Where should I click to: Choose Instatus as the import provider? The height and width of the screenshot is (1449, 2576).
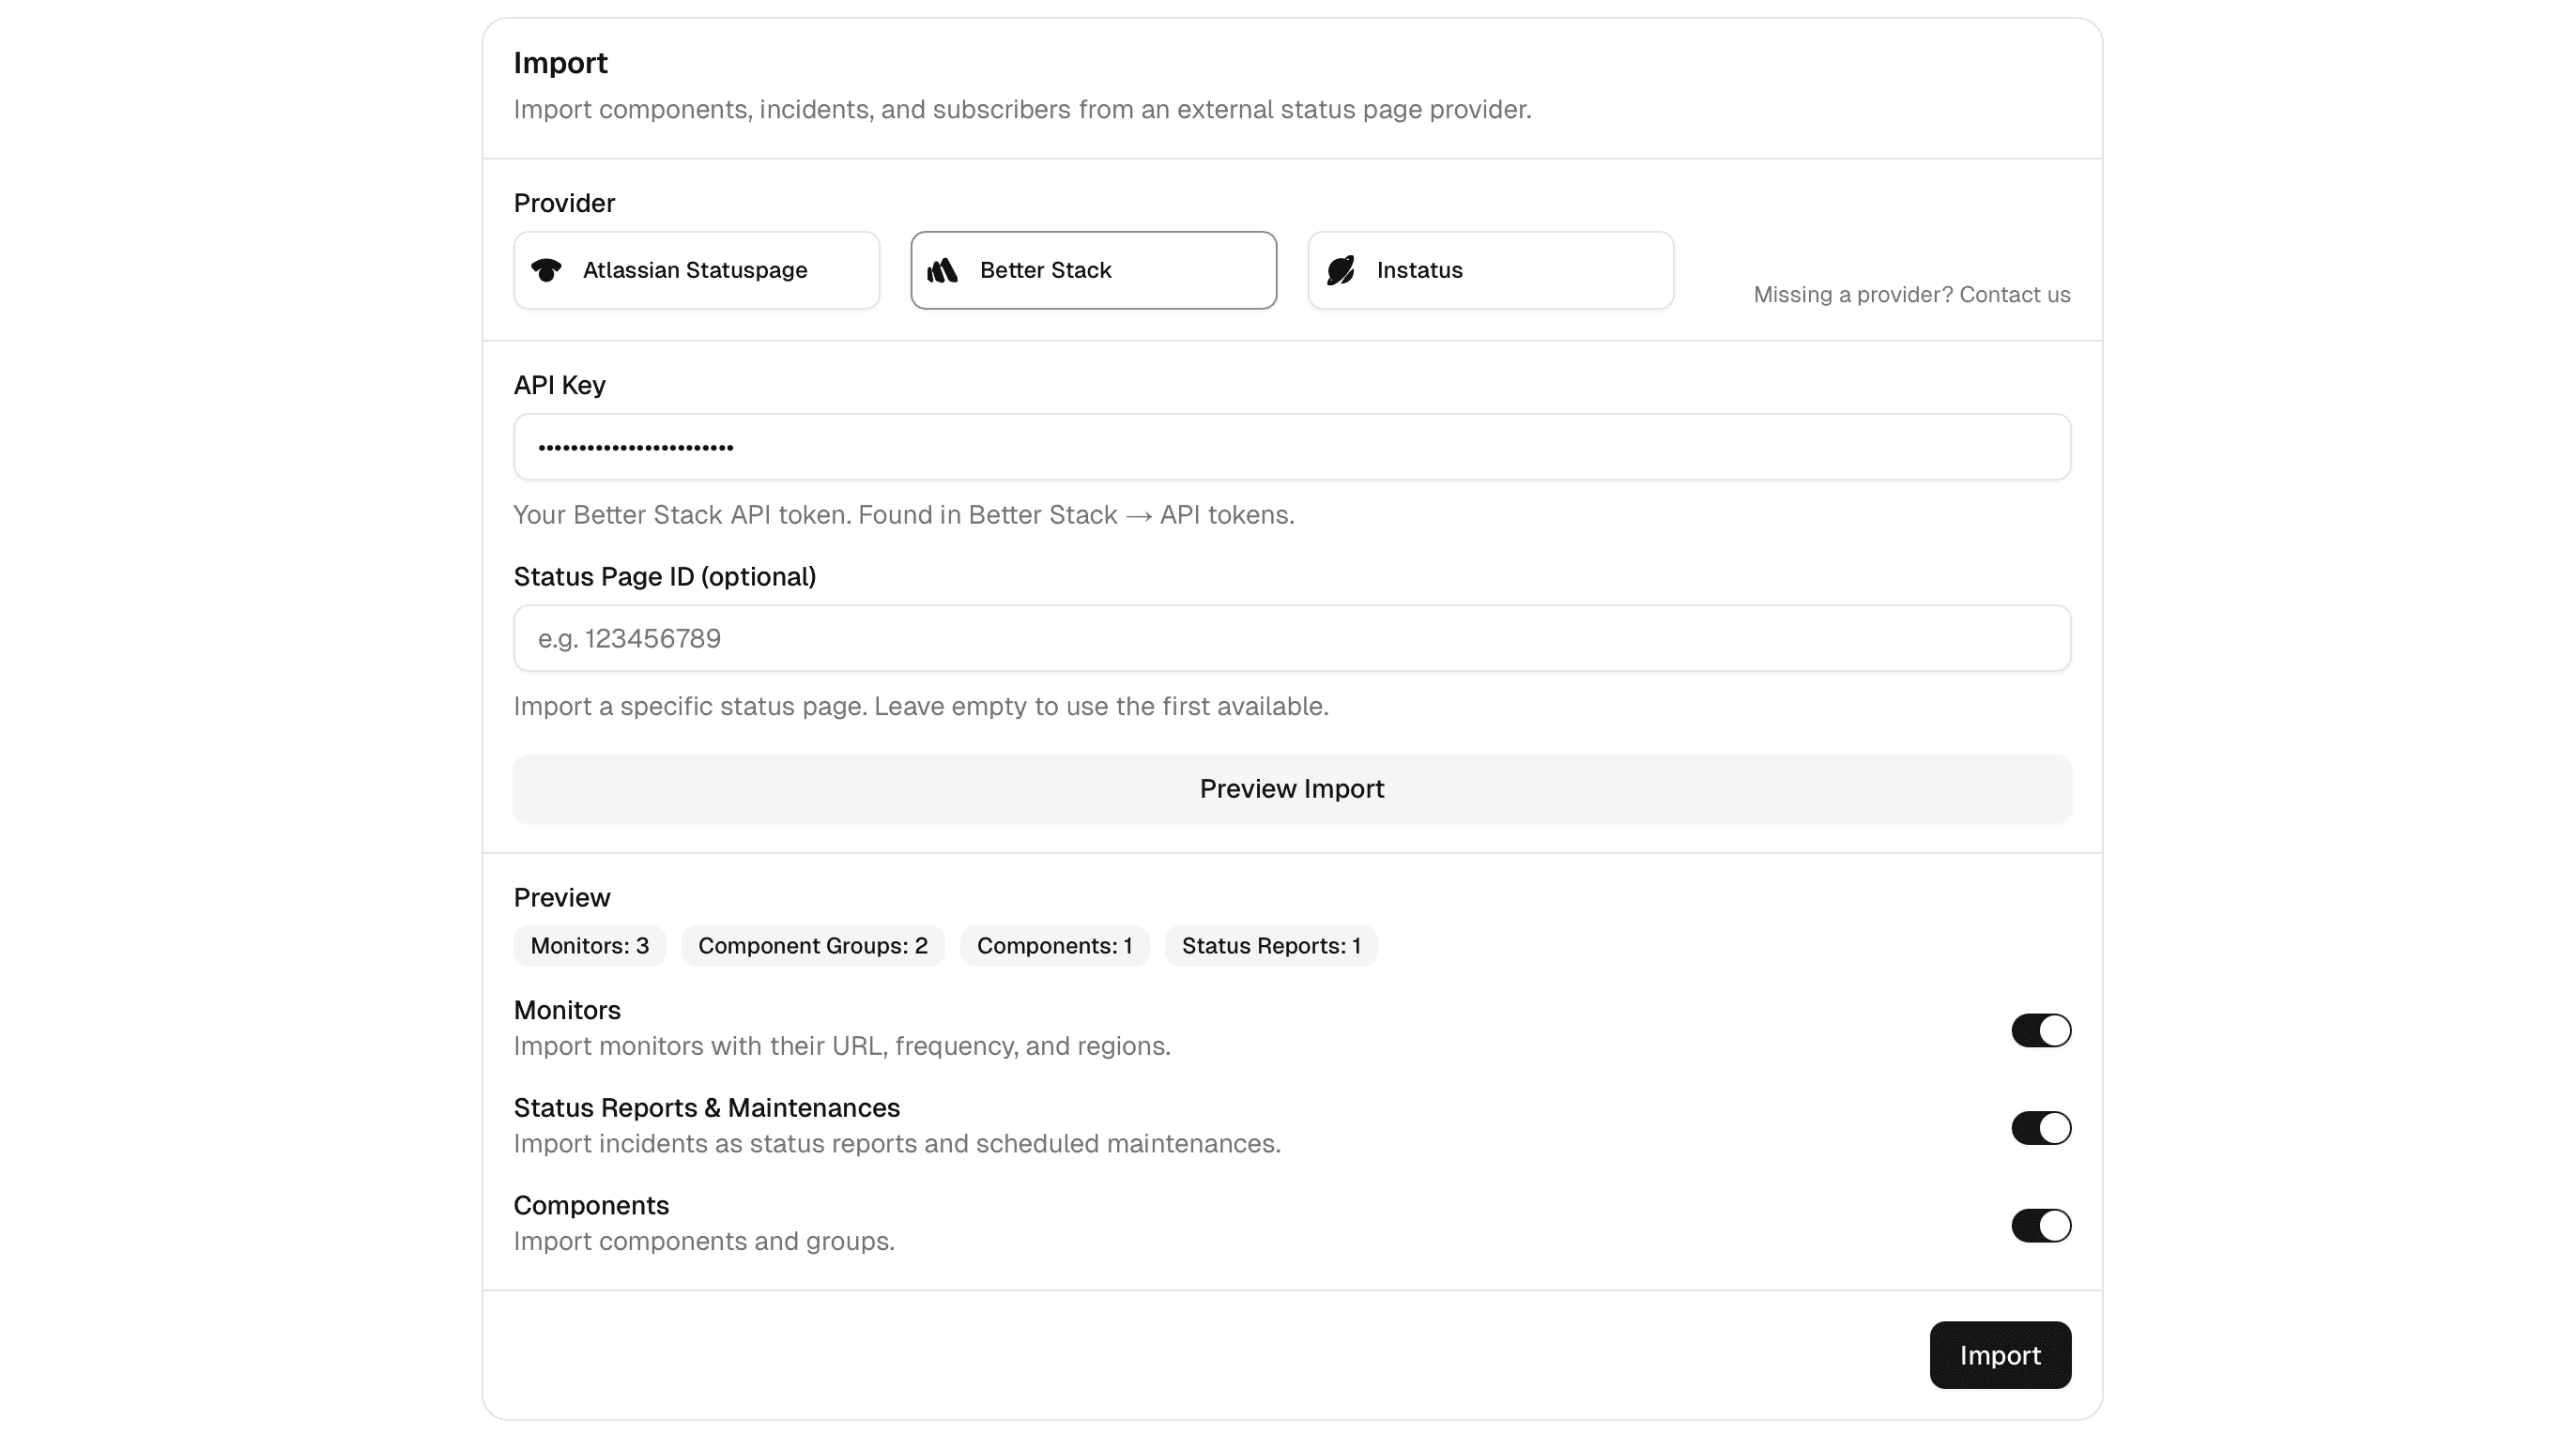click(x=1490, y=269)
